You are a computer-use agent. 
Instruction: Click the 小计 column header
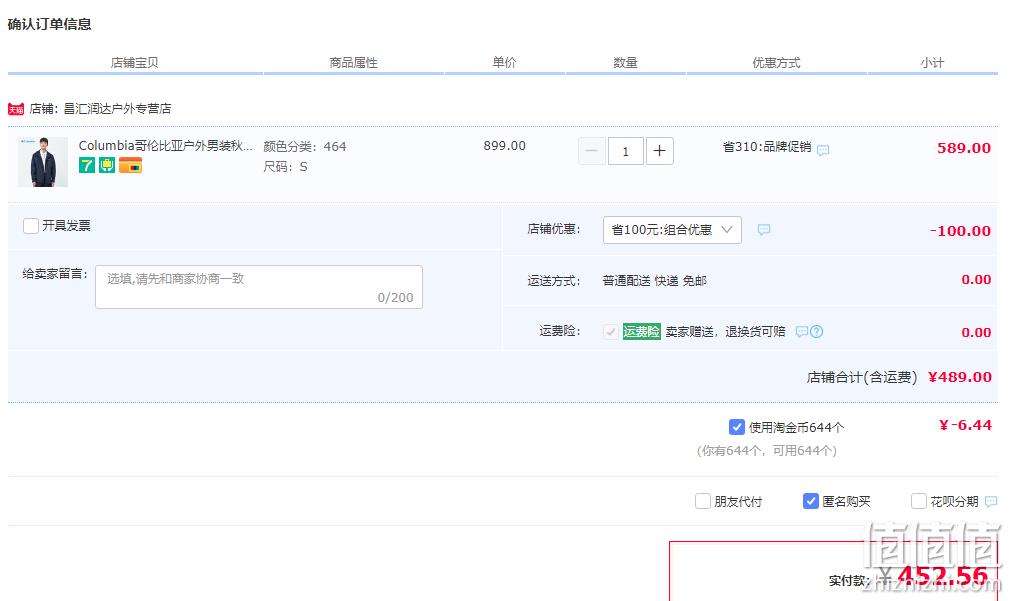point(932,63)
